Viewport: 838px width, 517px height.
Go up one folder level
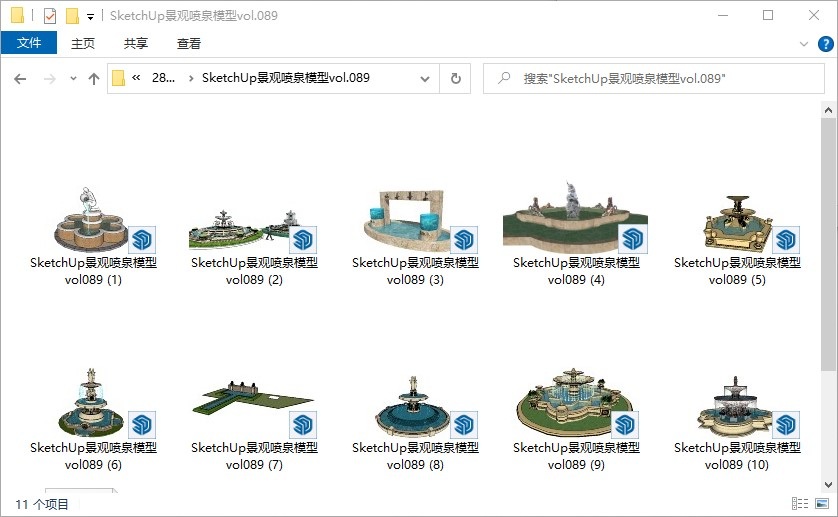tap(94, 79)
